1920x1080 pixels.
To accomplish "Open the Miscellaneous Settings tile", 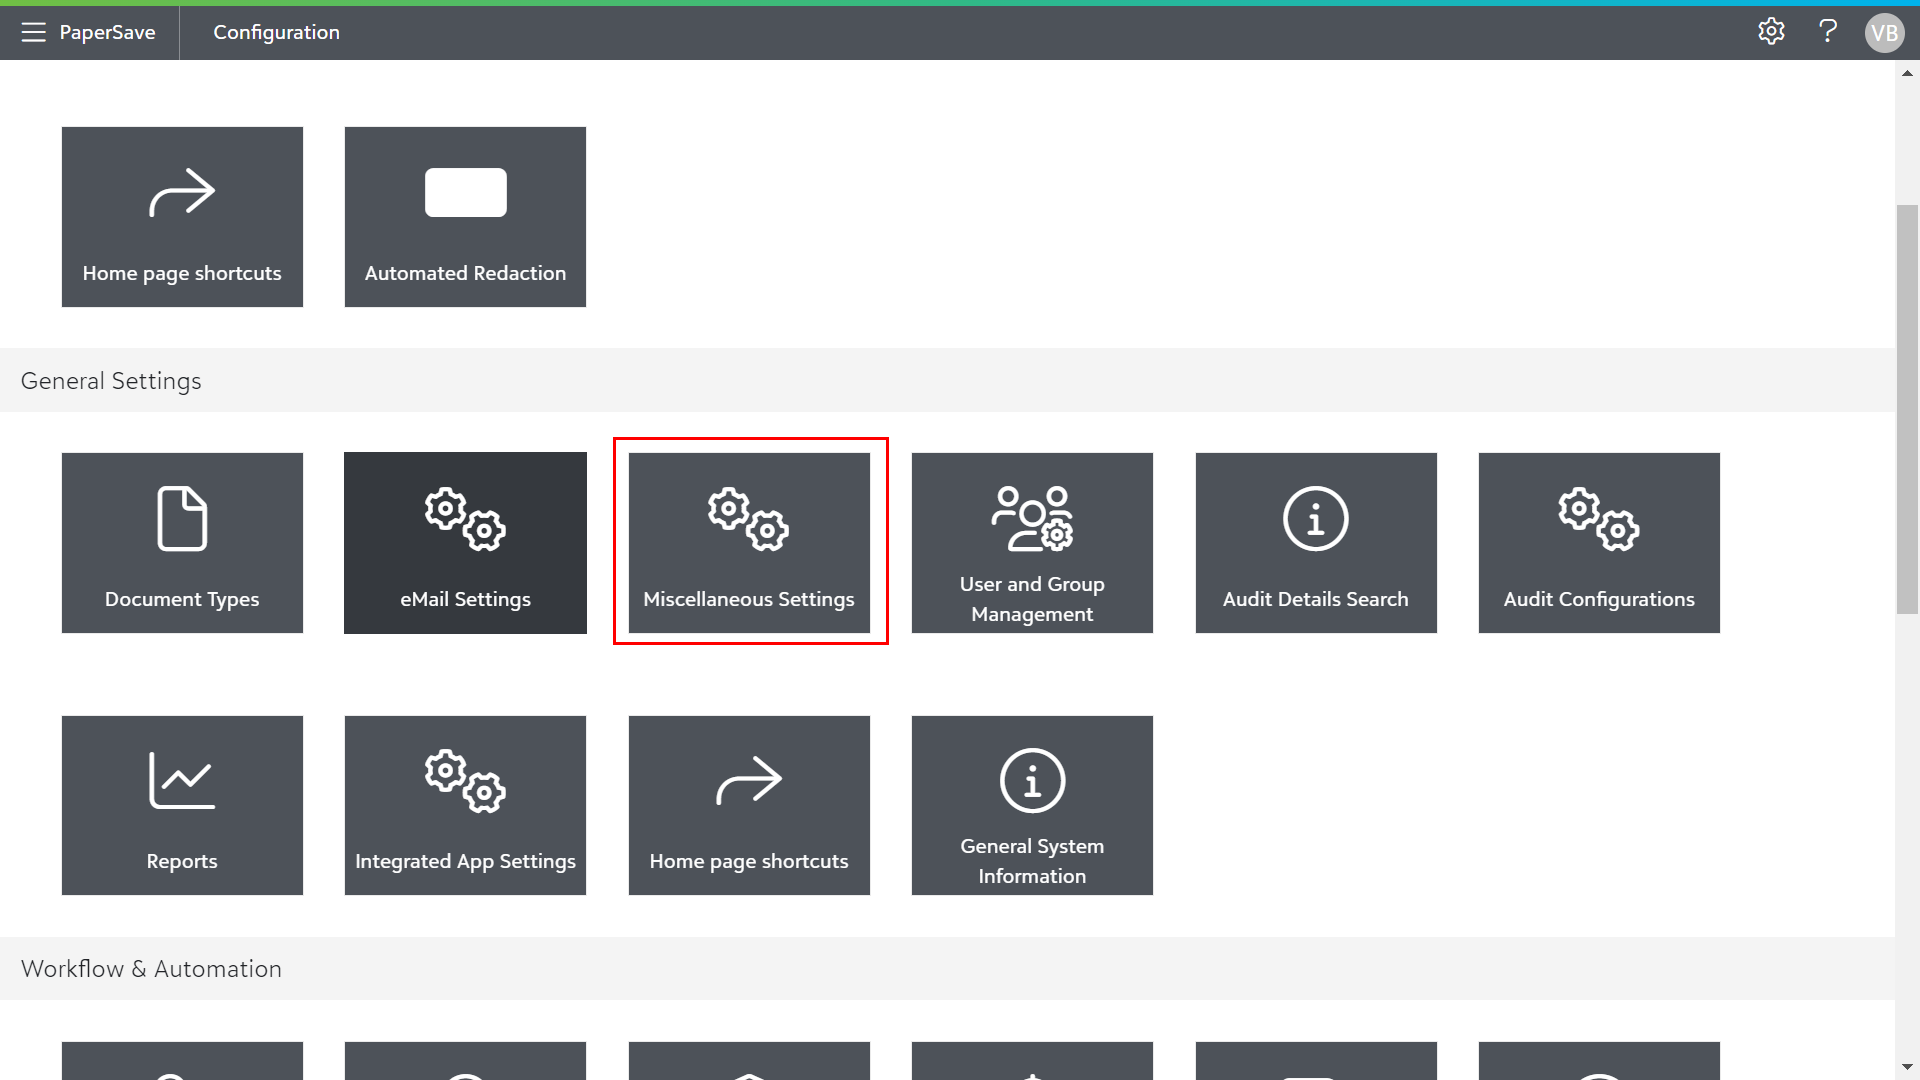I will click(x=749, y=543).
